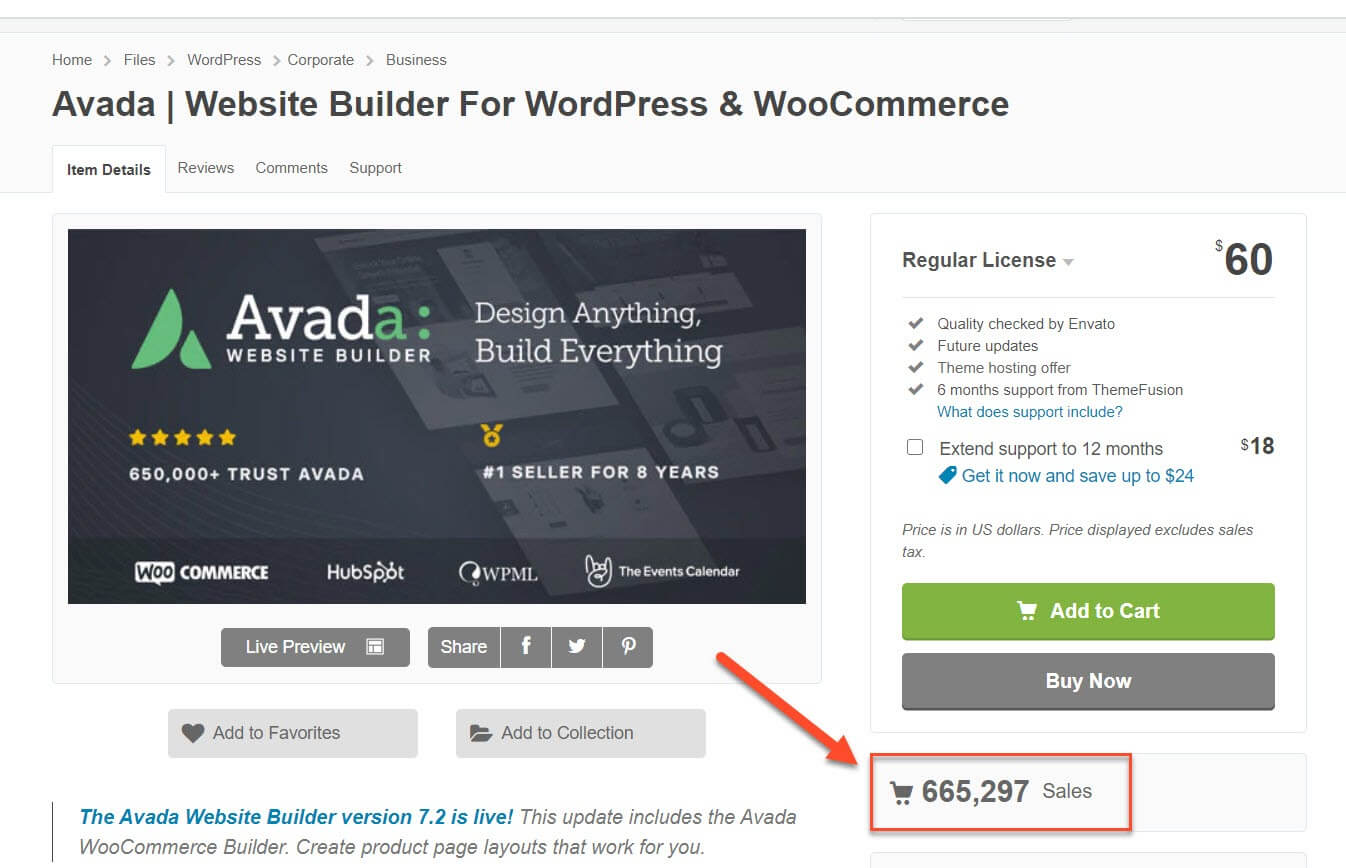Expand the Regular License dropdown arrow
1346x868 pixels.
coord(1068,262)
